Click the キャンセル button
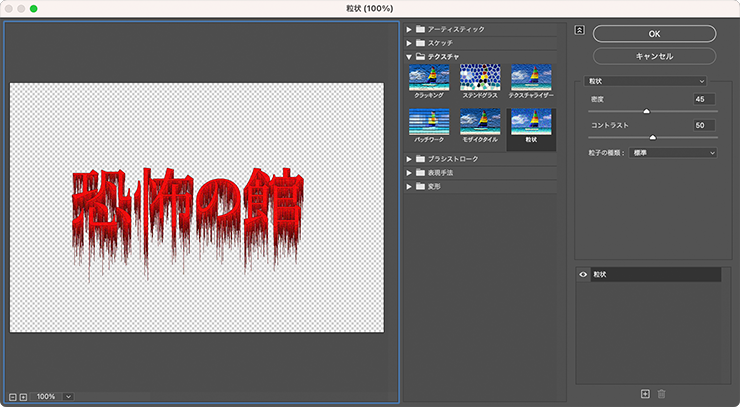This screenshot has height=407, width=740. (x=654, y=56)
